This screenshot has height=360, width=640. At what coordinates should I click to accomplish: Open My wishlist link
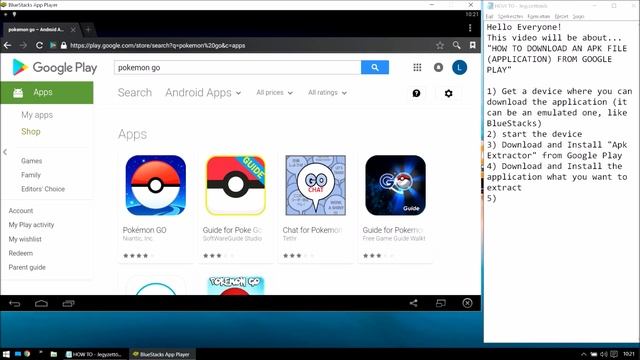pyautogui.click(x=25, y=239)
